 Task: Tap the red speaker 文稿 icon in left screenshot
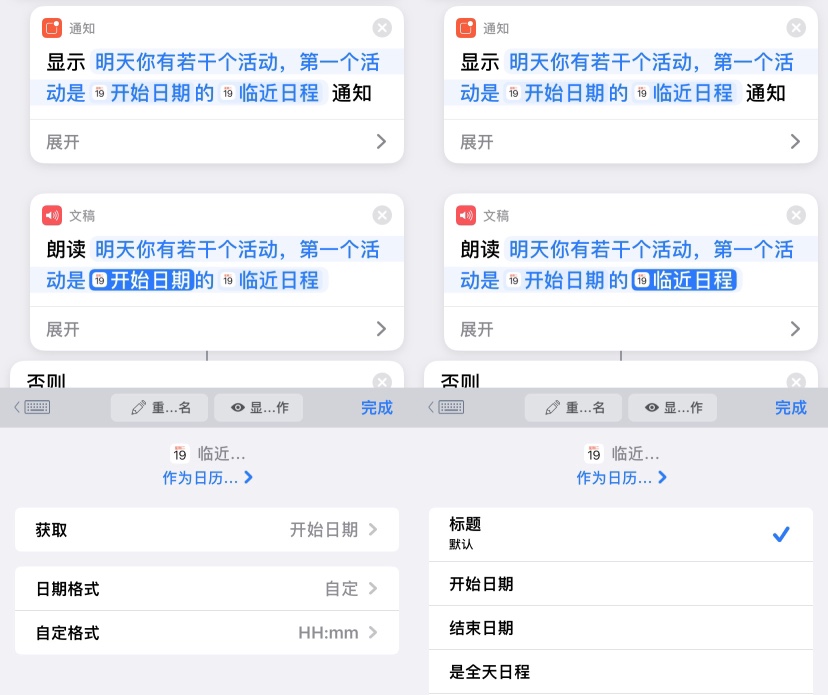[x=52, y=215]
